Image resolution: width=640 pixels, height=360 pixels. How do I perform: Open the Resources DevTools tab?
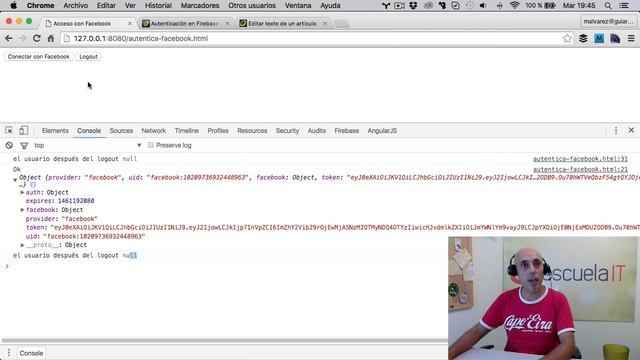click(252, 131)
